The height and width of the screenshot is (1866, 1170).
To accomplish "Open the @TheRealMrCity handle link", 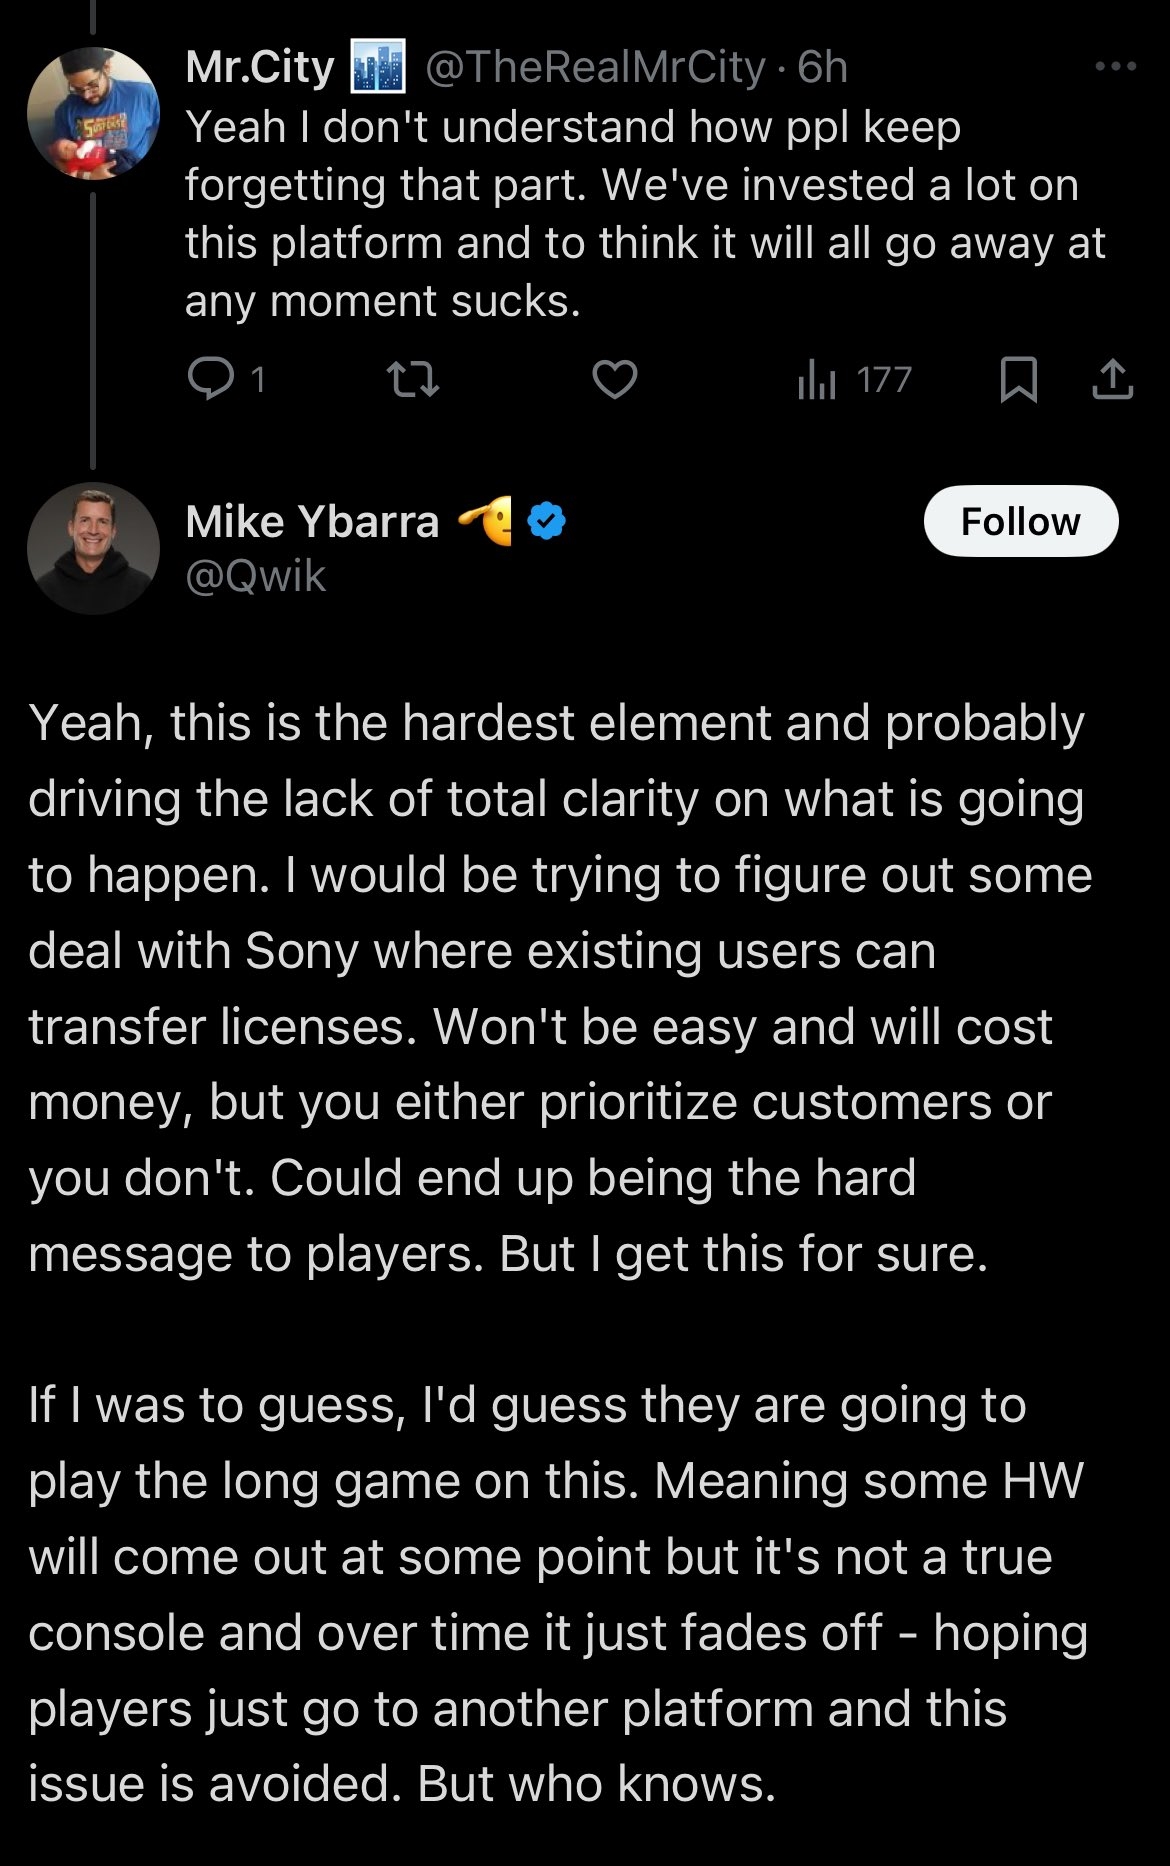I will 595,67.
